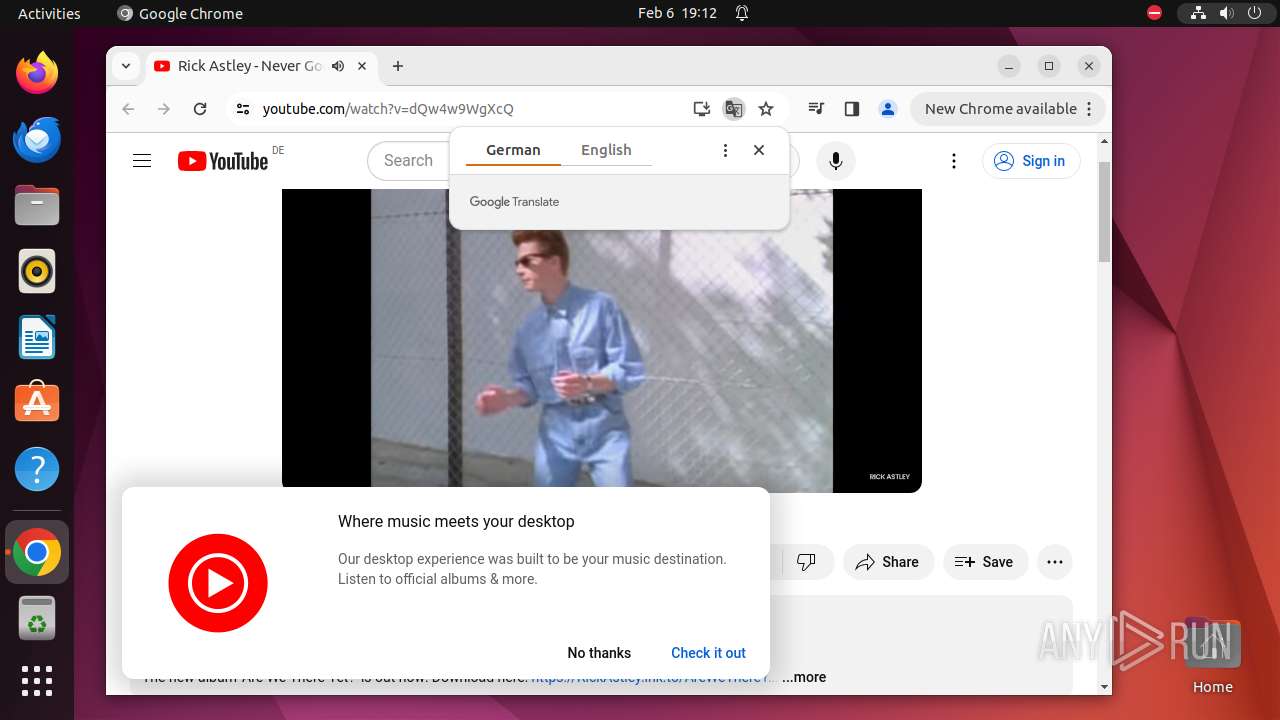Click the Google Chrome dock icon
Viewport: 1280px width, 720px height.
[x=37, y=552]
